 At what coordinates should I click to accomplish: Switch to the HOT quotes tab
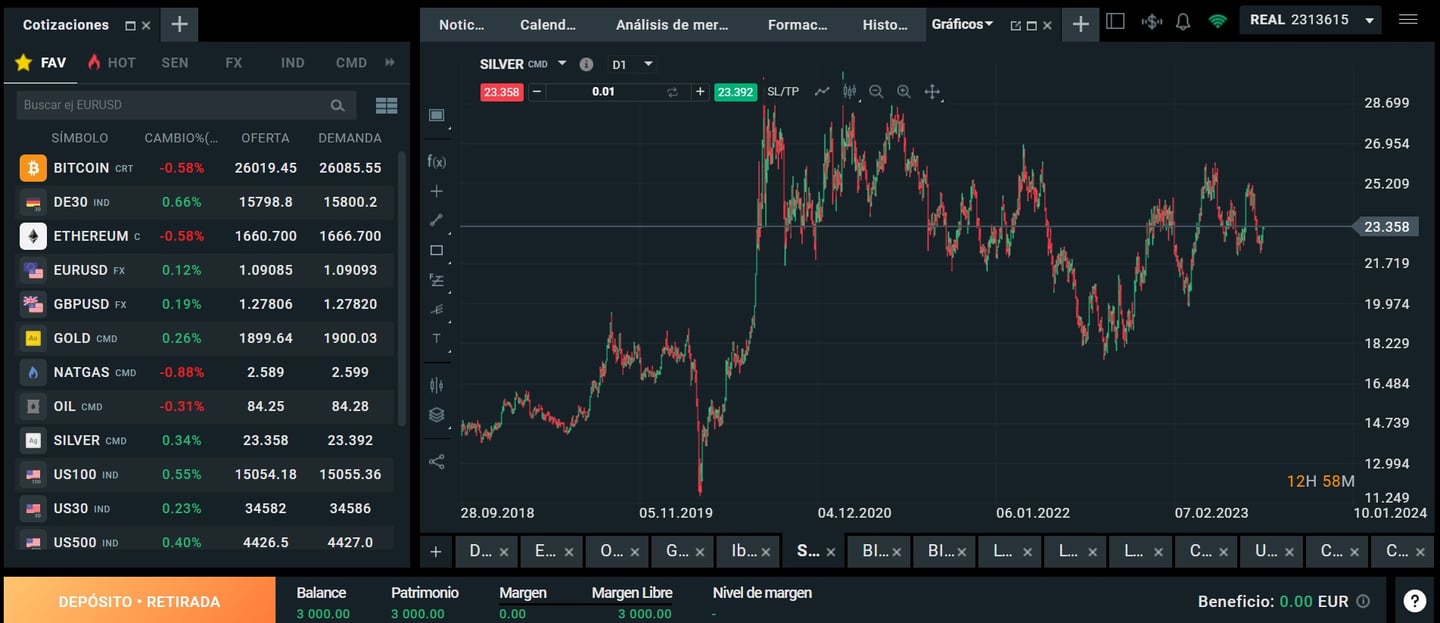[x=111, y=62]
